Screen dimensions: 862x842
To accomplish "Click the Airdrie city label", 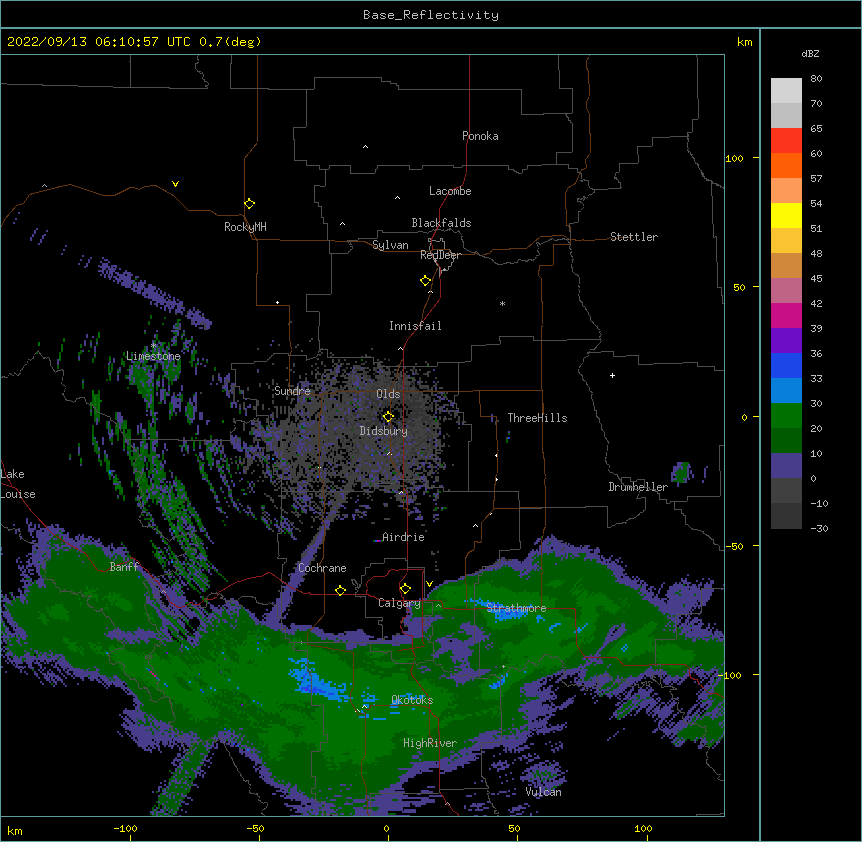I will 403,537.
